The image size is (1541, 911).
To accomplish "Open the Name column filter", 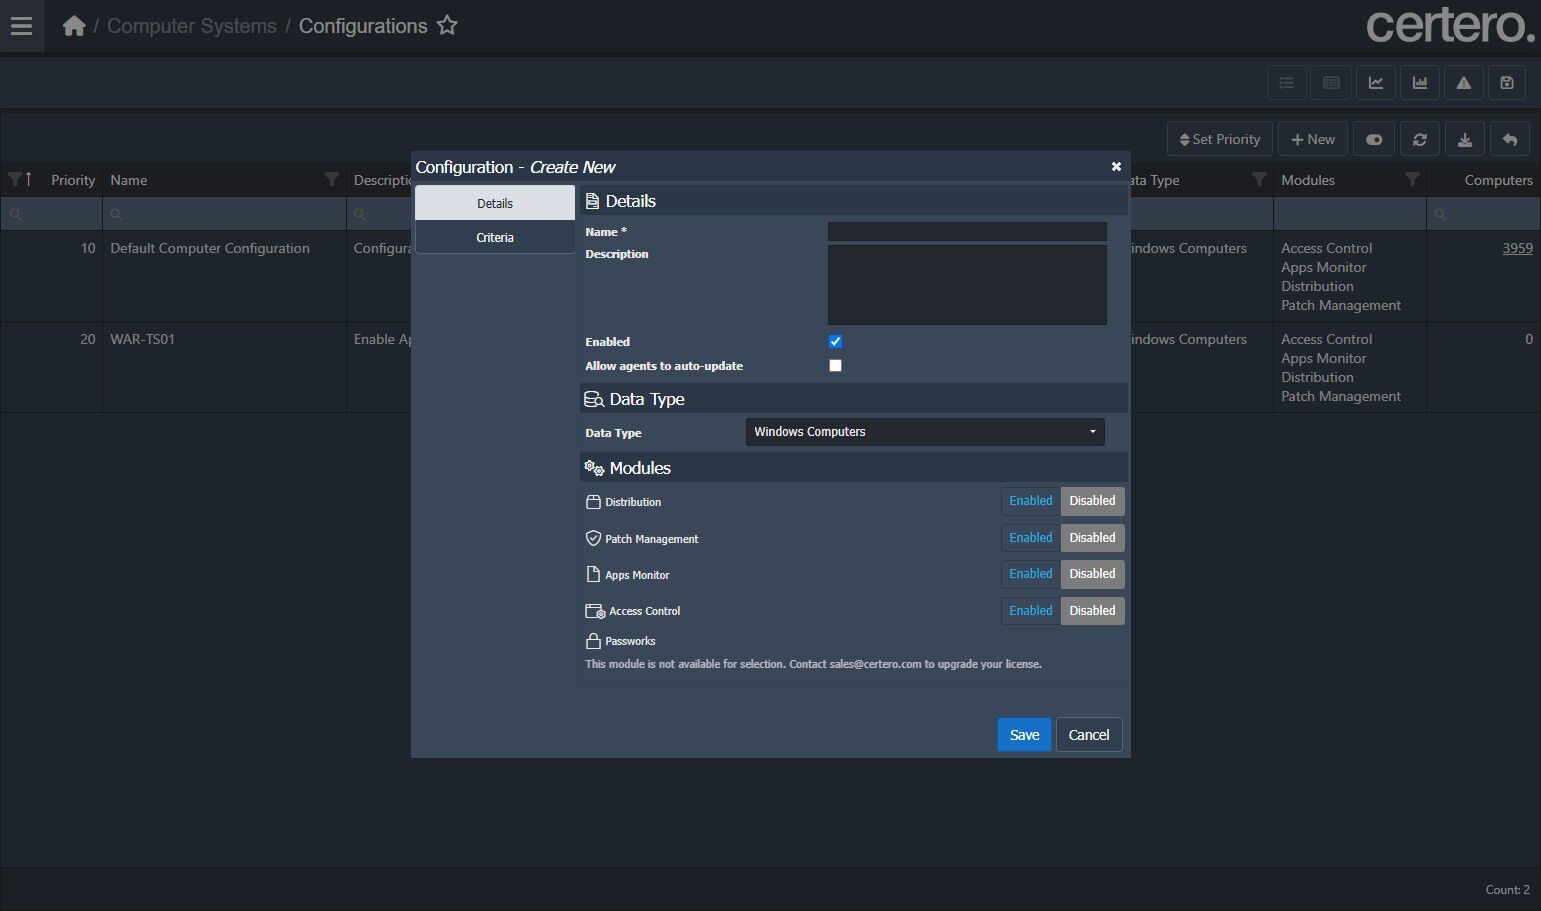I will pyautogui.click(x=331, y=180).
